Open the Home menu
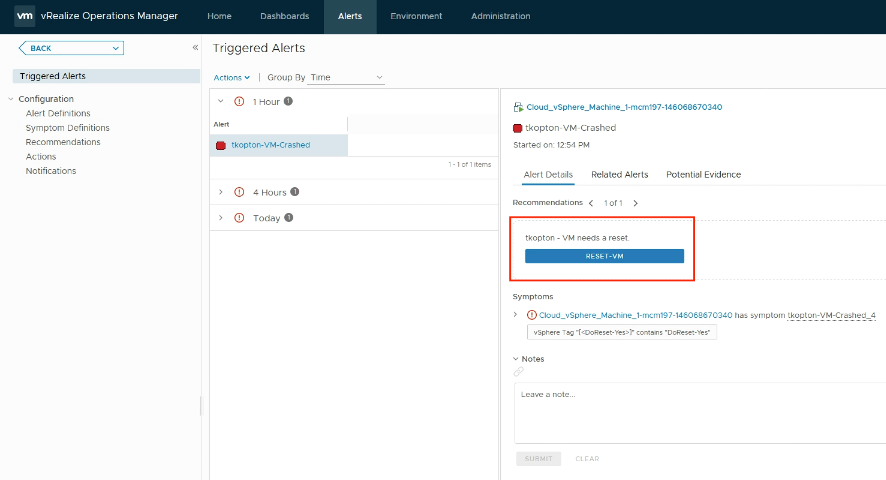Viewport: 886px width, 480px height. [219, 16]
